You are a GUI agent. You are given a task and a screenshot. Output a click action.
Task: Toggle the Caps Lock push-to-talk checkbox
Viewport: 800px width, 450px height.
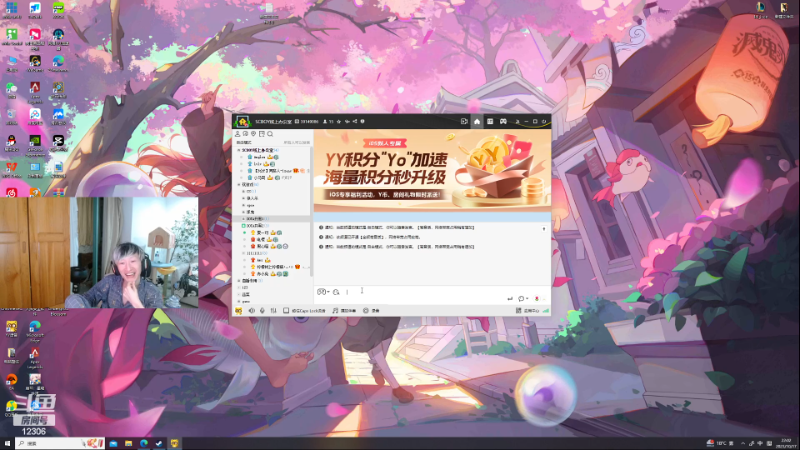pos(286,310)
